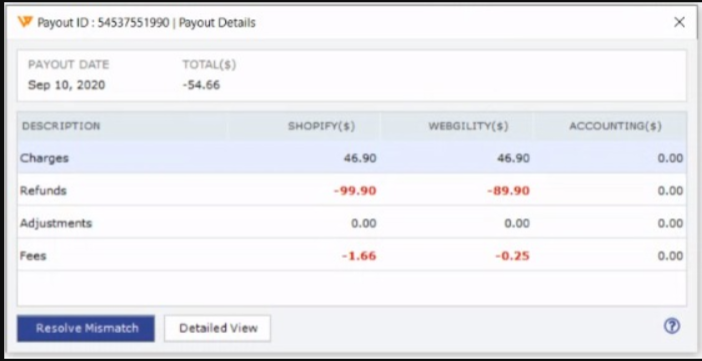Click the Resolve Mismatch button

(x=86, y=328)
